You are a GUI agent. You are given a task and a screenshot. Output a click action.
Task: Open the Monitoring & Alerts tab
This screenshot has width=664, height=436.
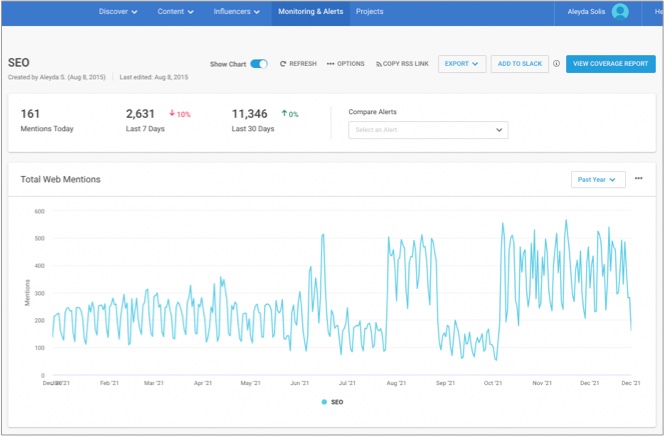coord(310,12)
